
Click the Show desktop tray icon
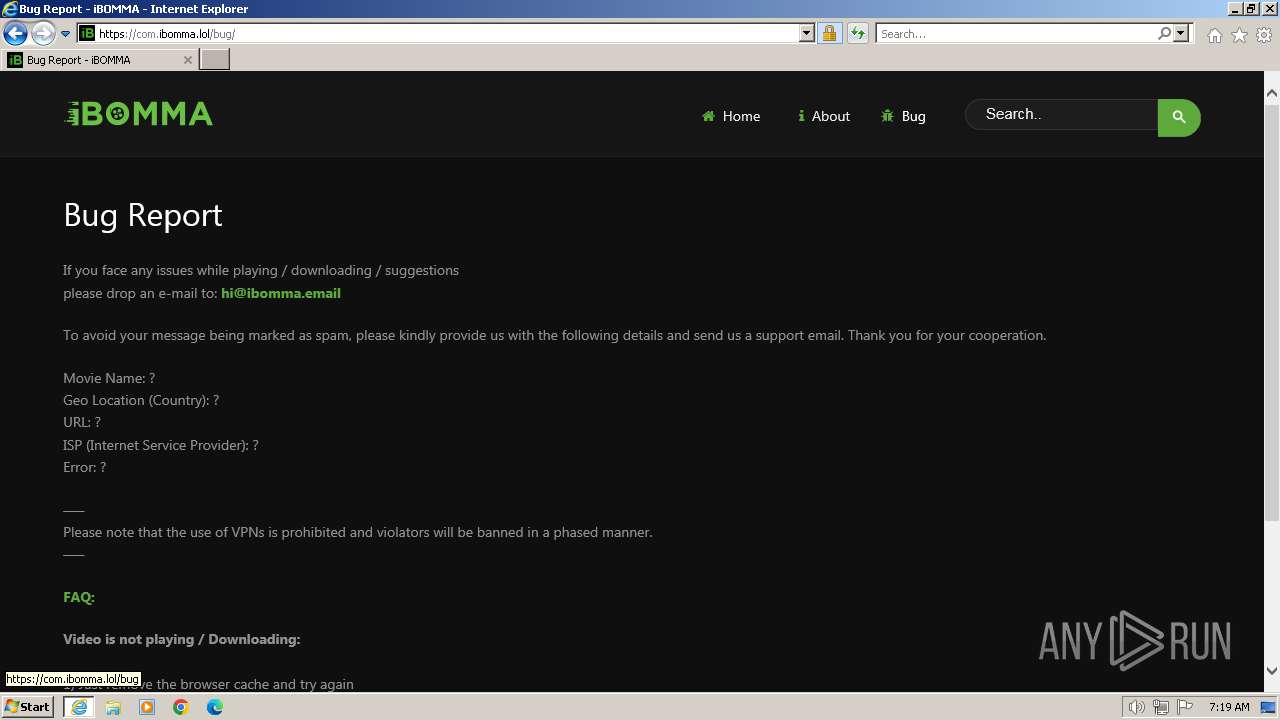1268,707
